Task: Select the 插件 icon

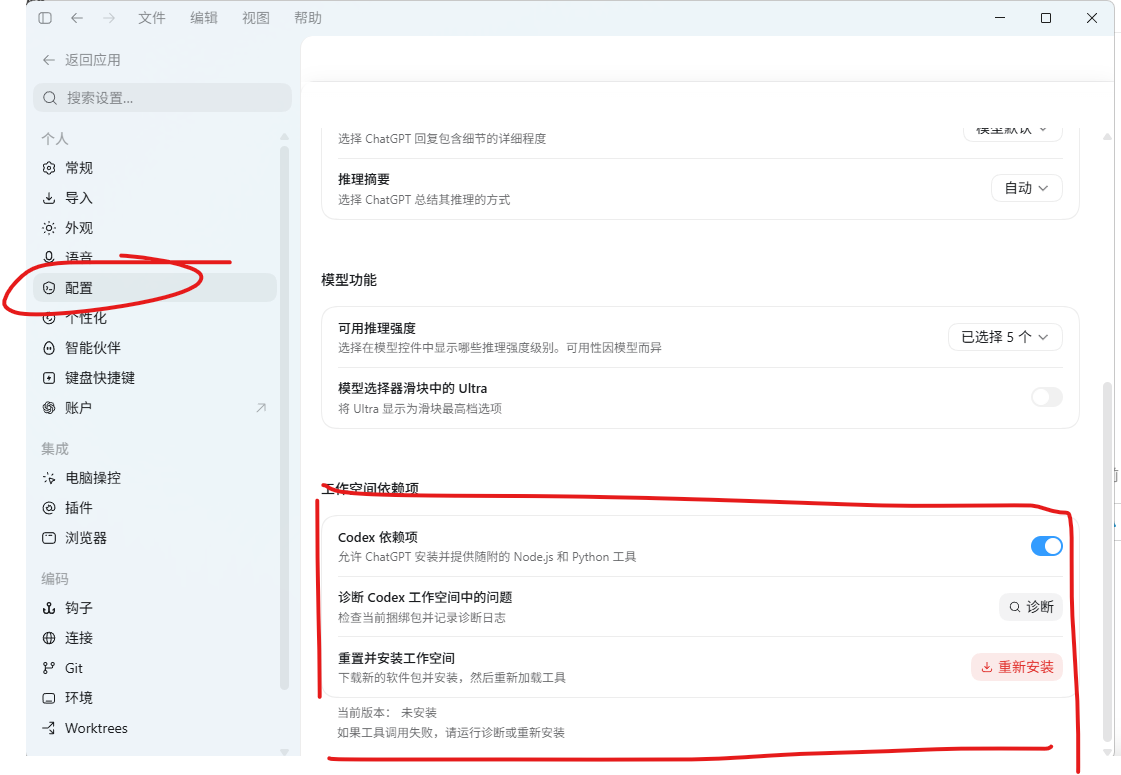Action: tap(49, 508)
